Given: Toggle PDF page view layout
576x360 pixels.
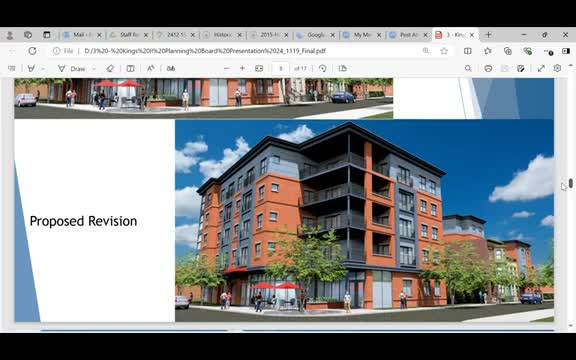Looking at the screenshot, I should pos(130,68).
